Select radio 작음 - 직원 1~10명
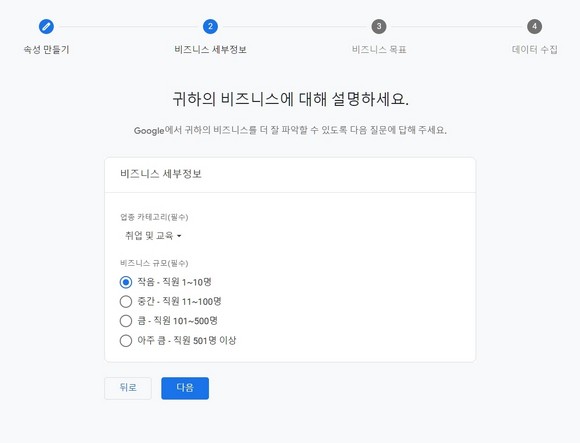Viewport: 580px width, 443px height. tap(126, 282)
